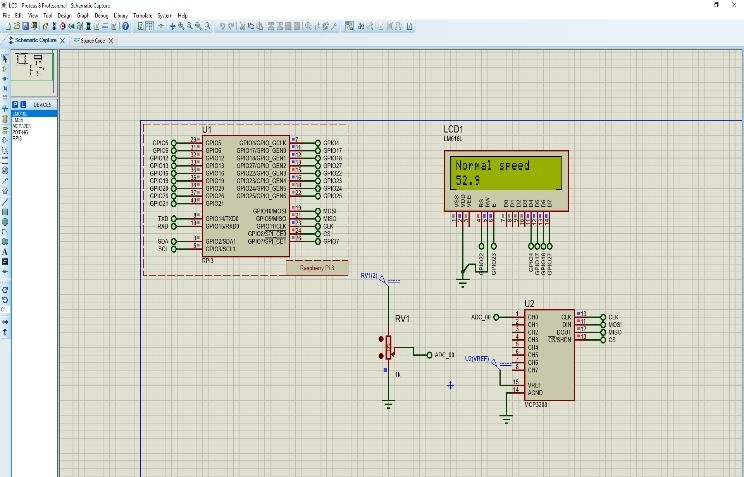The width and height of the screenshot is (744, 477).
Task: Toggle the grid display icon
Action: click(x=151, y=26)
